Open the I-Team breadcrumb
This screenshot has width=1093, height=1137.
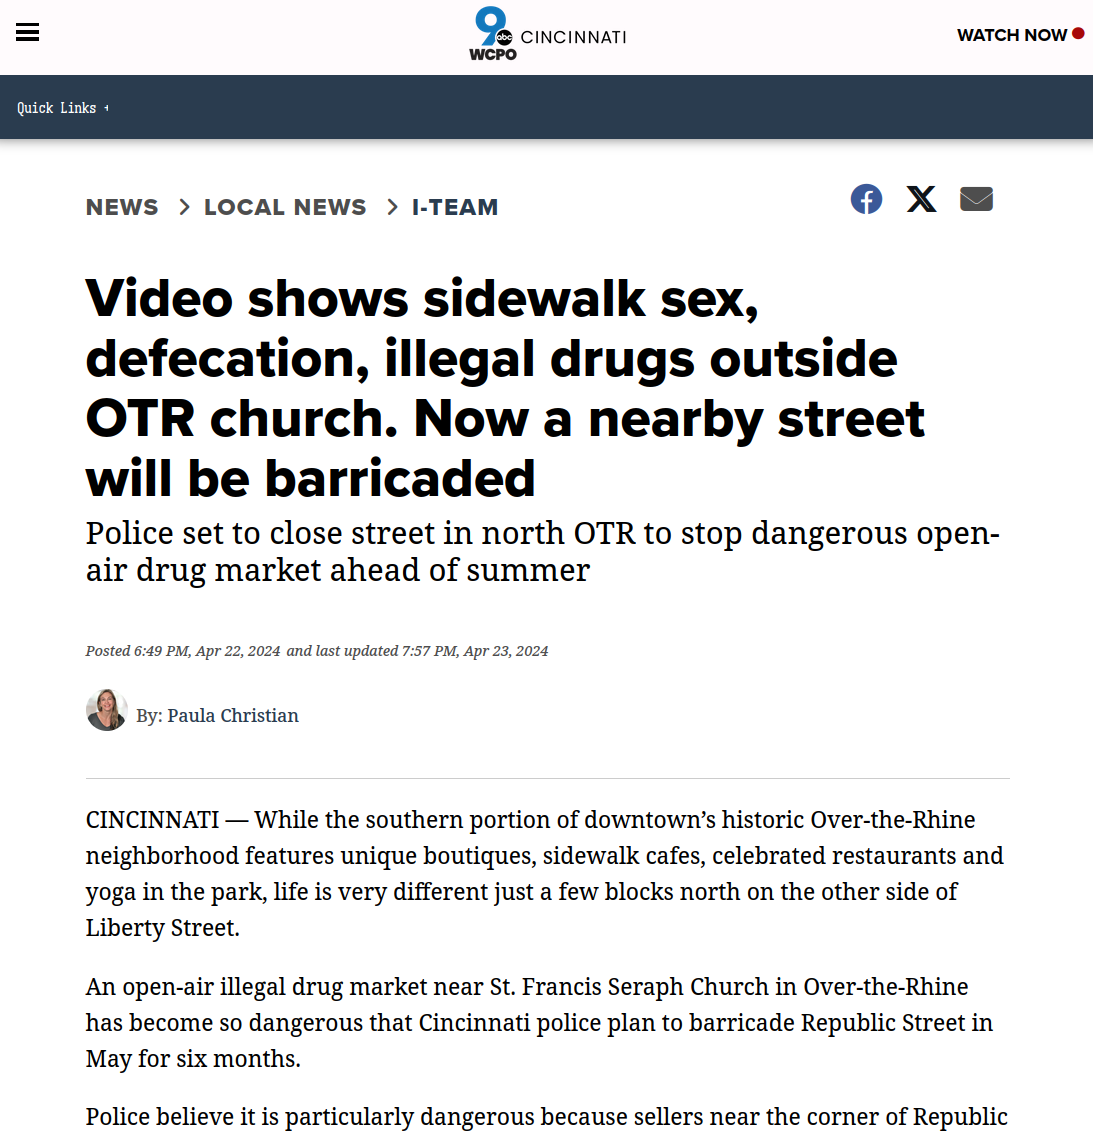tap(455, 207)
